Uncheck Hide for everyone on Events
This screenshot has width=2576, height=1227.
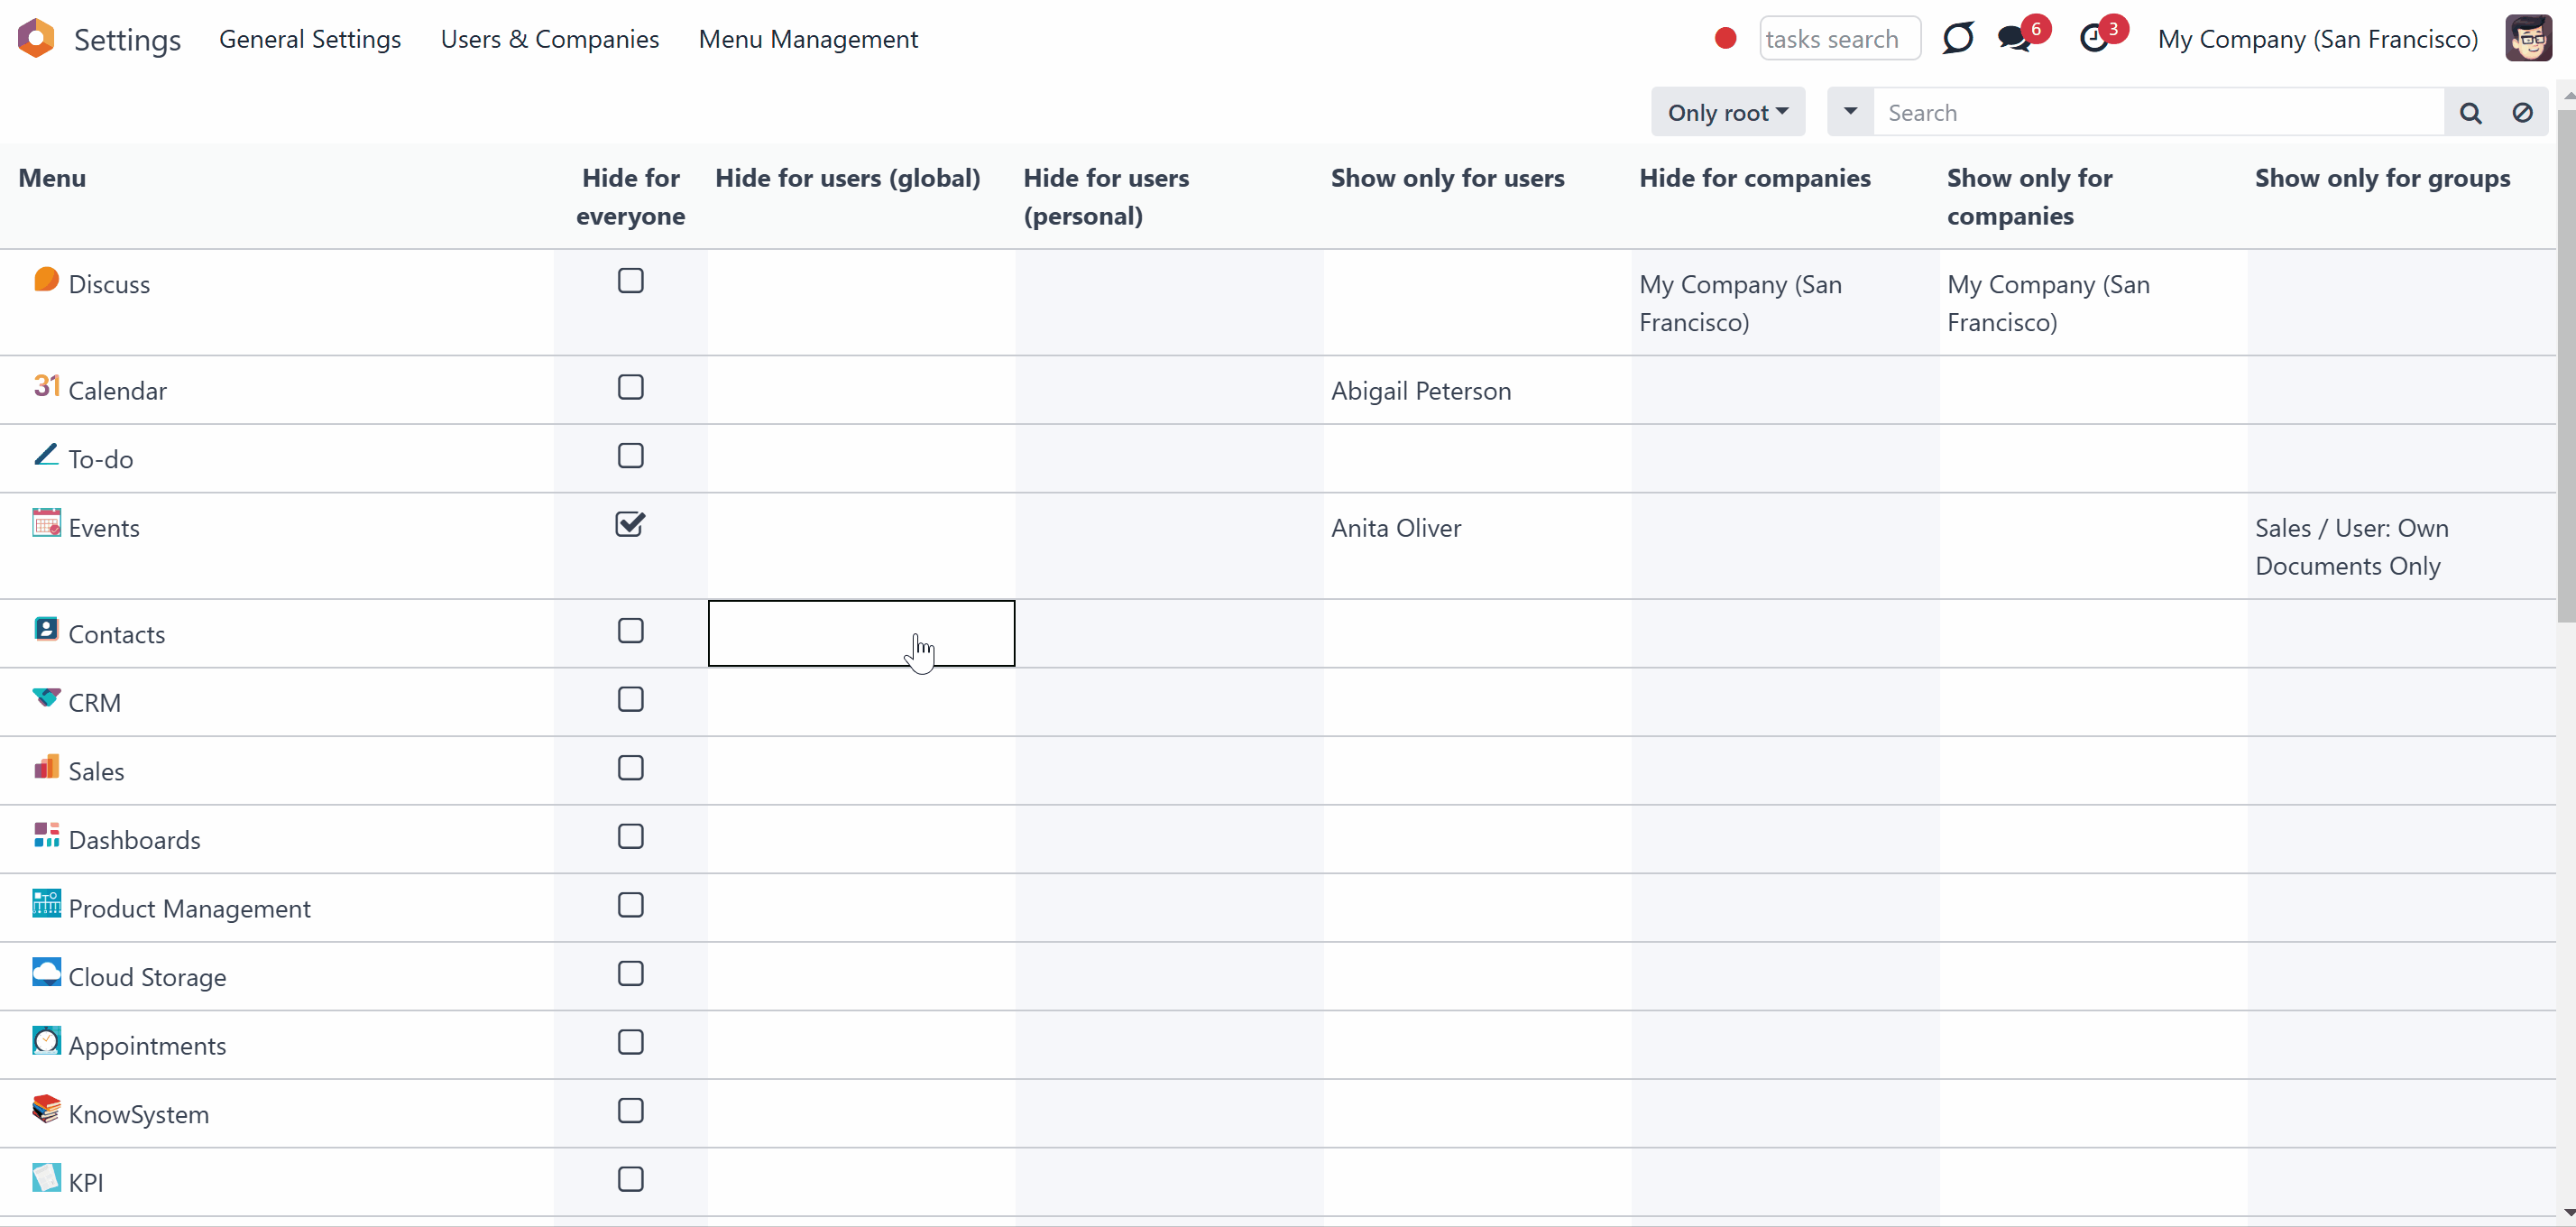tap(630, 524)
